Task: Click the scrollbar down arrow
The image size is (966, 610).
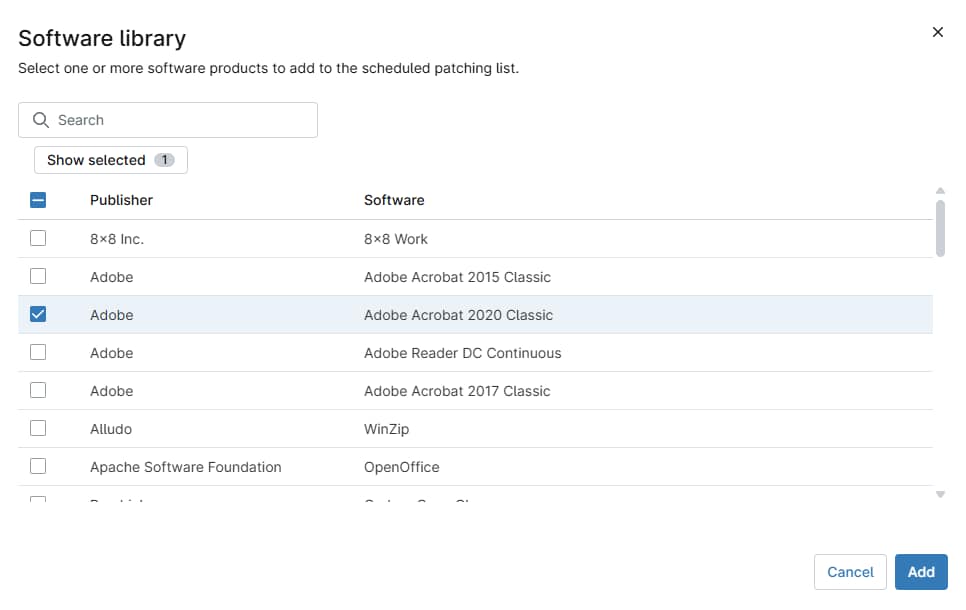Action: (x=939, y=494)
